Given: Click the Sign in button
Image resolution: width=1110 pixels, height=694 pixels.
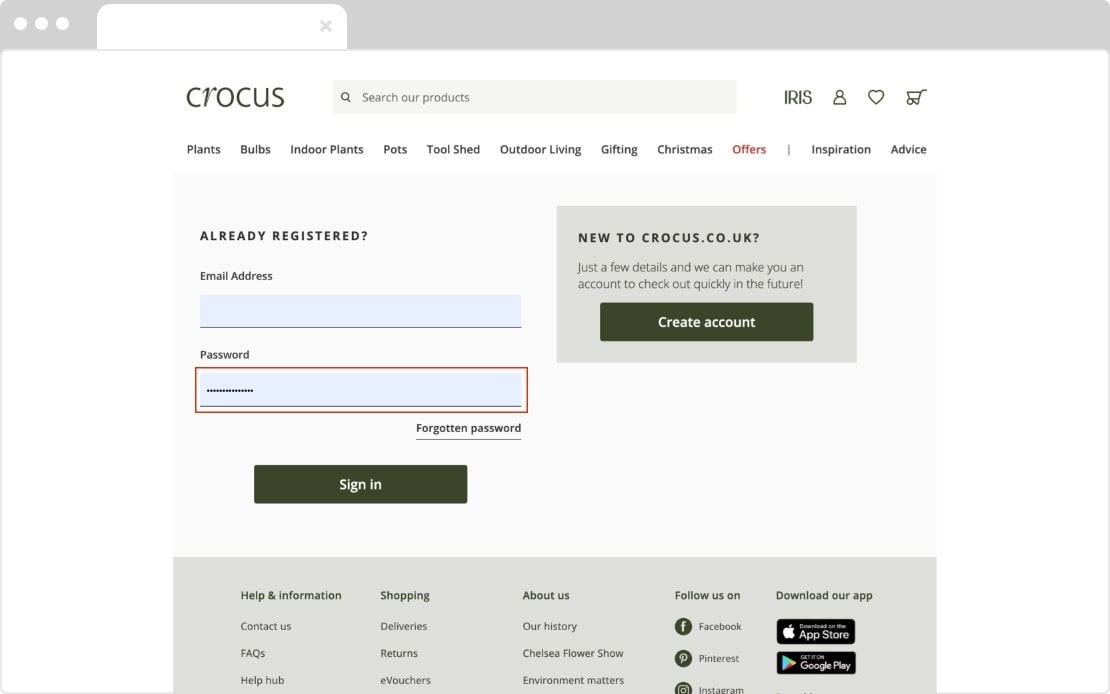Looking at the screenshot, I should (360, 484).
